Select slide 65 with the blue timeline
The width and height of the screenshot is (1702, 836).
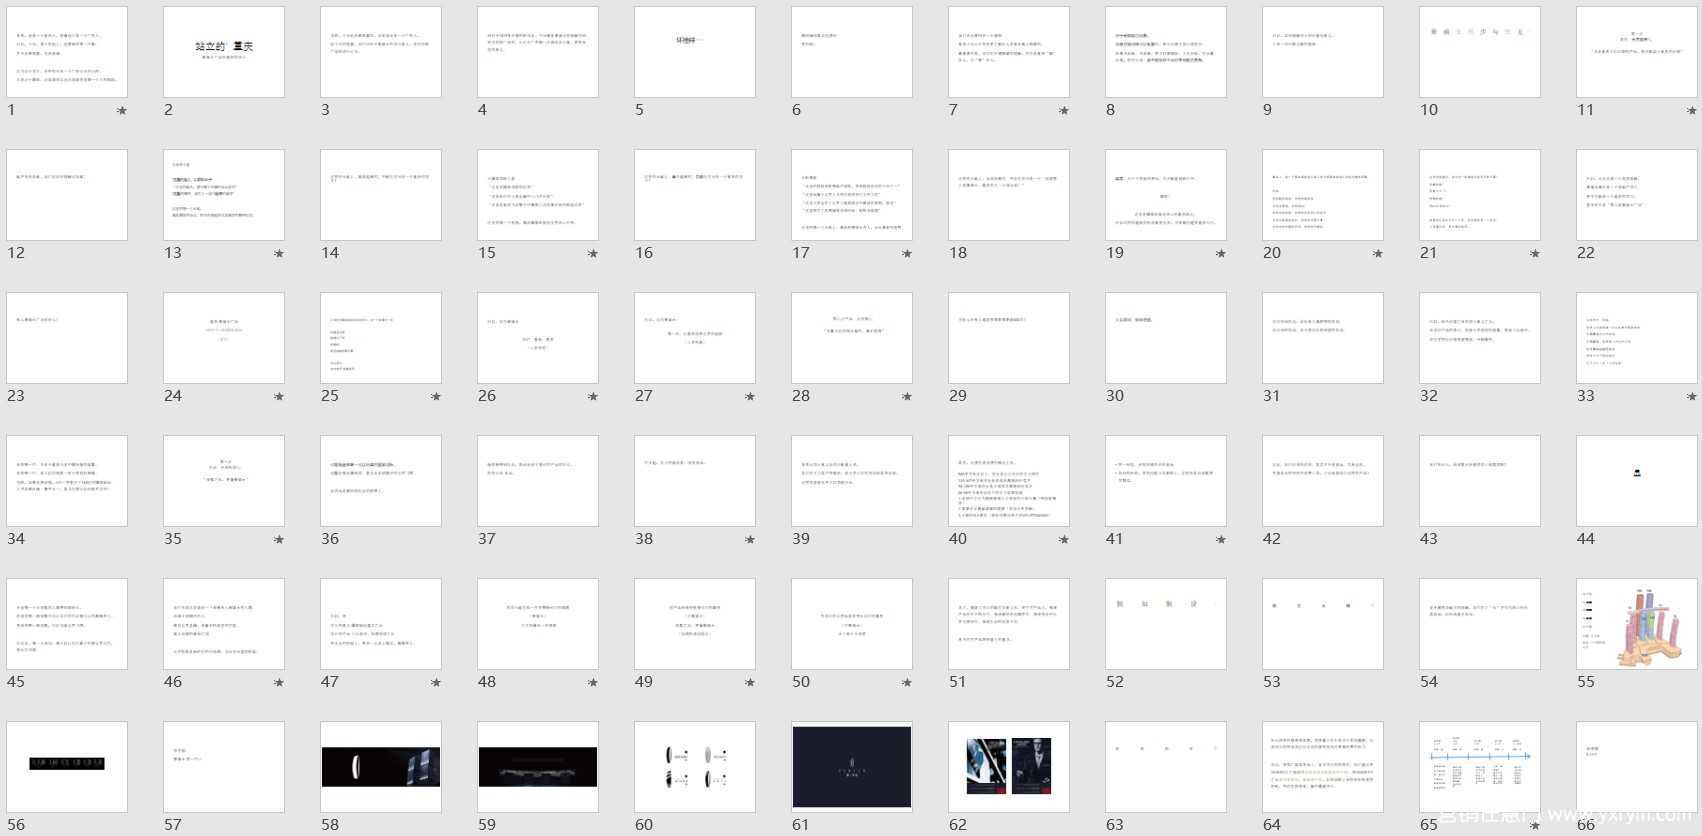(1480, 767)
